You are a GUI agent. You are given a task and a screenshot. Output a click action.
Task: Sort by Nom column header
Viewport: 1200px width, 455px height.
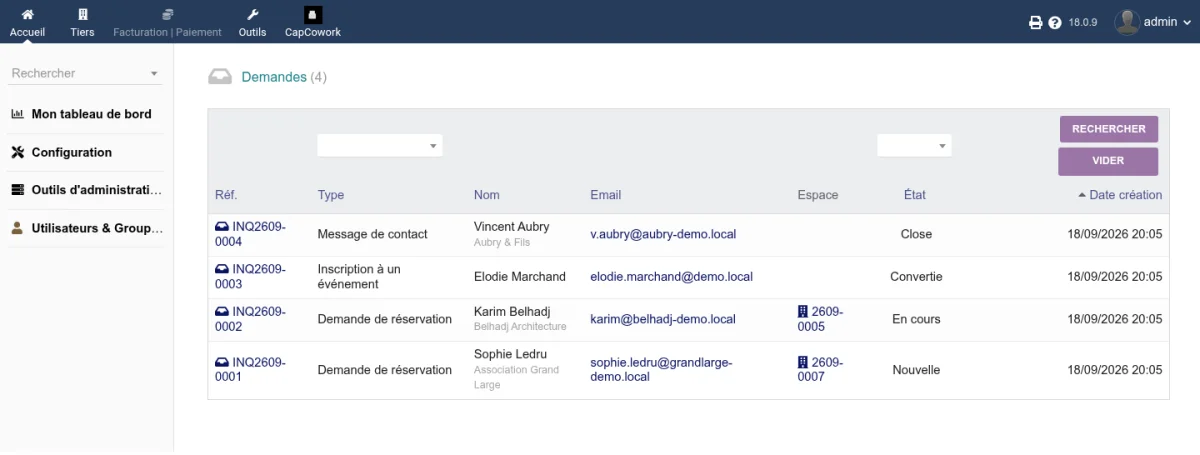tap(487, 195)
